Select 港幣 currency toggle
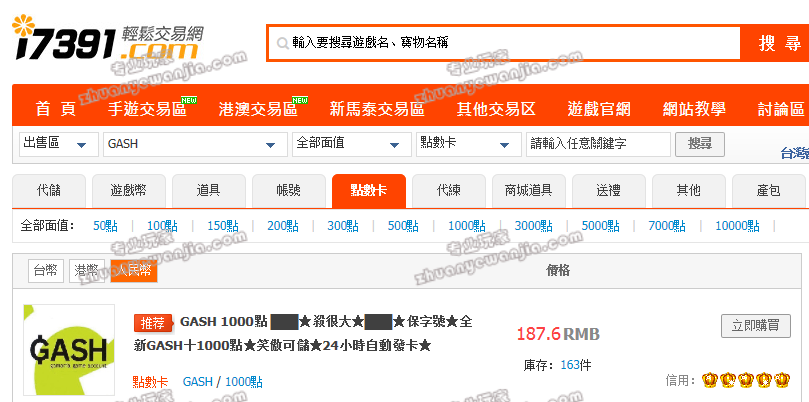The width and height of the screenshot is (809, 402). [87, 271]
